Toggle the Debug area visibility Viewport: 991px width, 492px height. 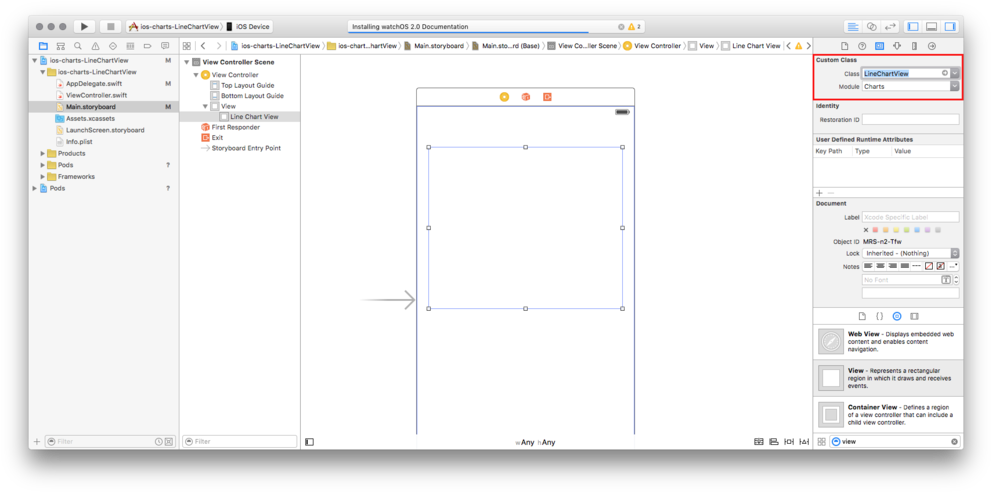(x=931, y=27)
